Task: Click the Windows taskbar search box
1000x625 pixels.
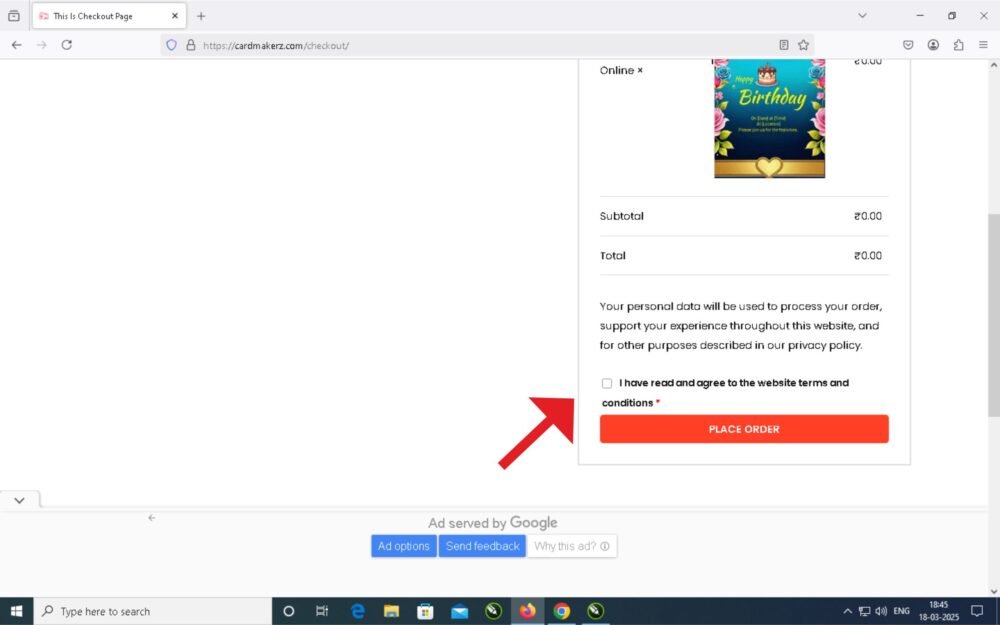Action: tap(153, 611)
